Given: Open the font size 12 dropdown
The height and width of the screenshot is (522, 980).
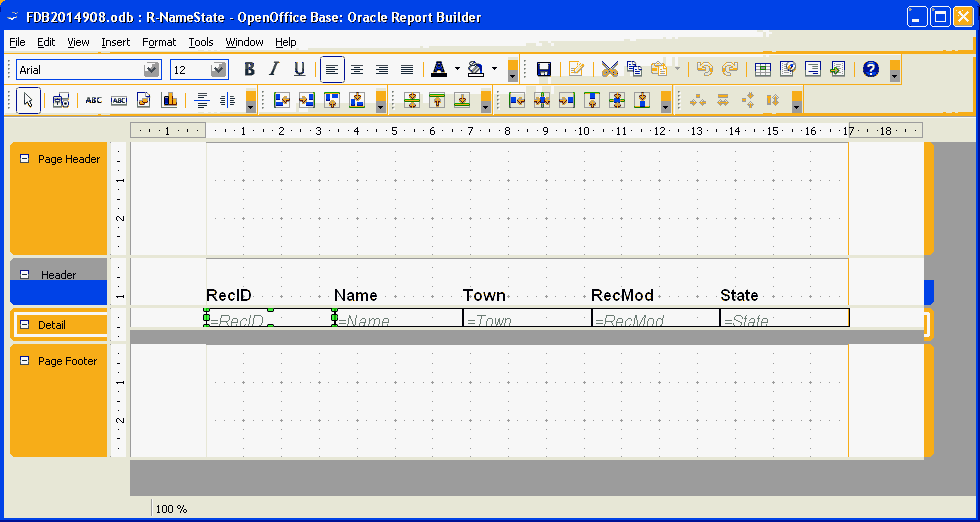Looking at the screenshot, I should tap(219, 69).
